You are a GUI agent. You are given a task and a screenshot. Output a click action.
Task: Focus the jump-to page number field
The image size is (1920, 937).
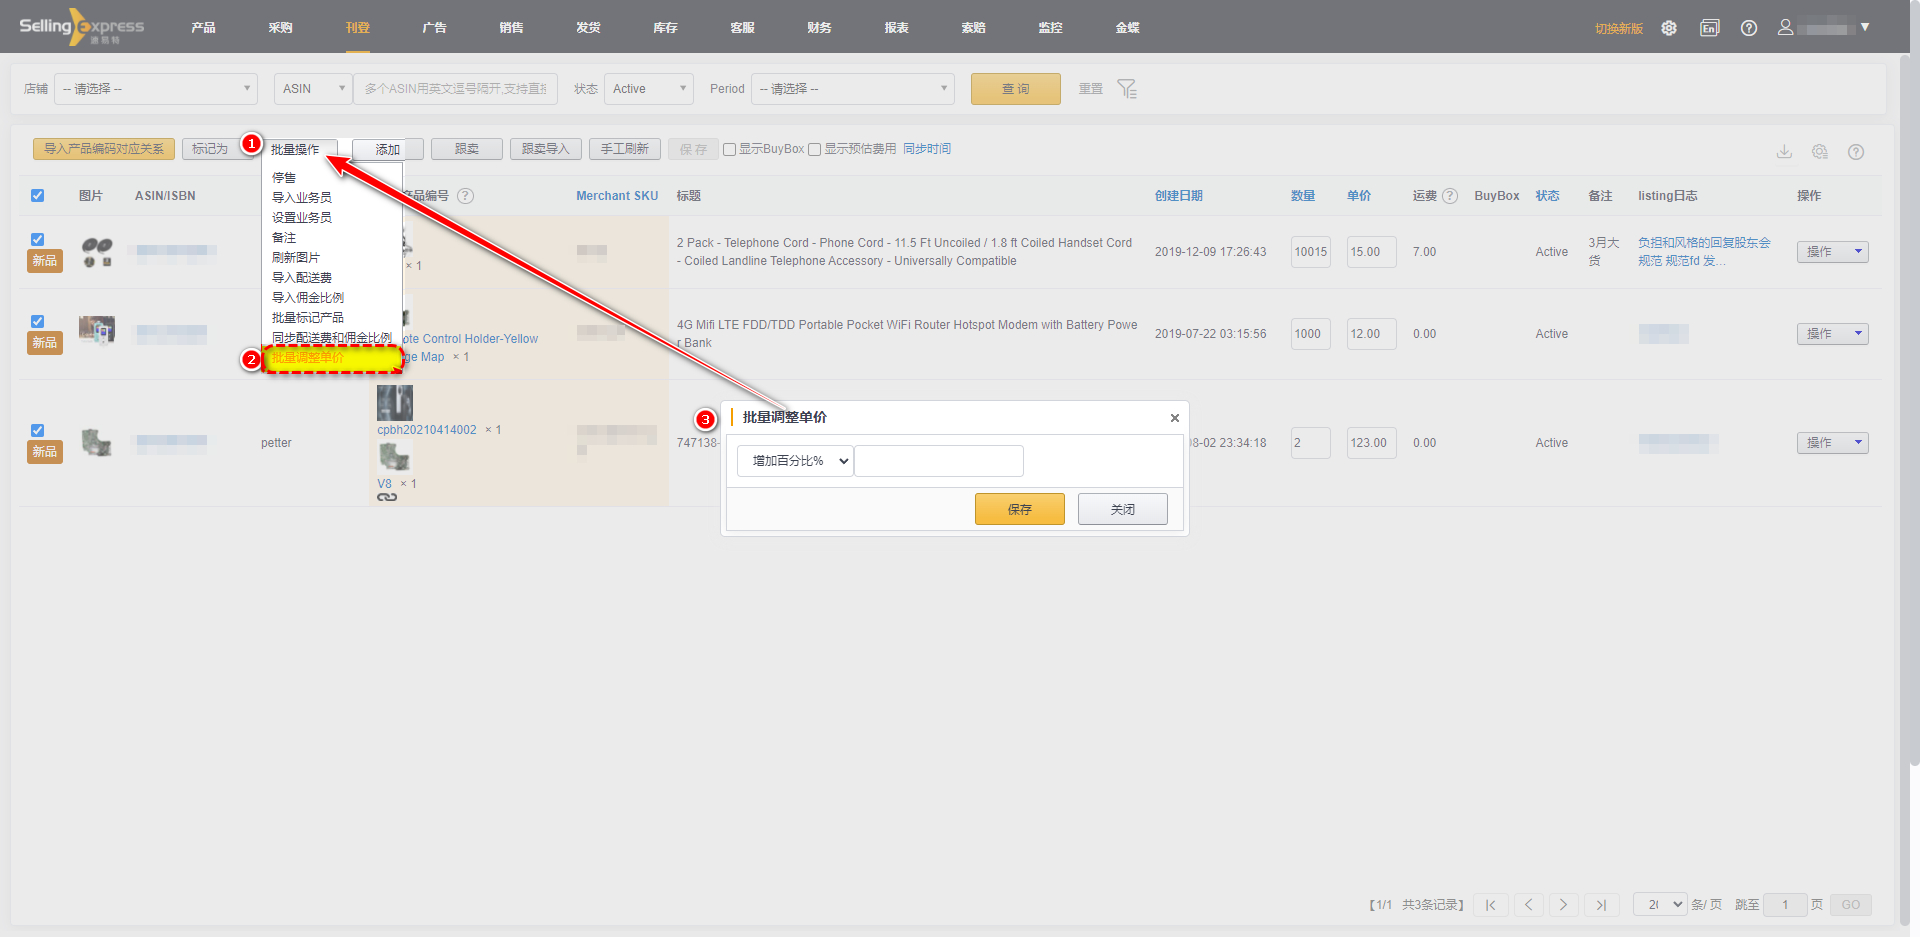click(1785, 905)
